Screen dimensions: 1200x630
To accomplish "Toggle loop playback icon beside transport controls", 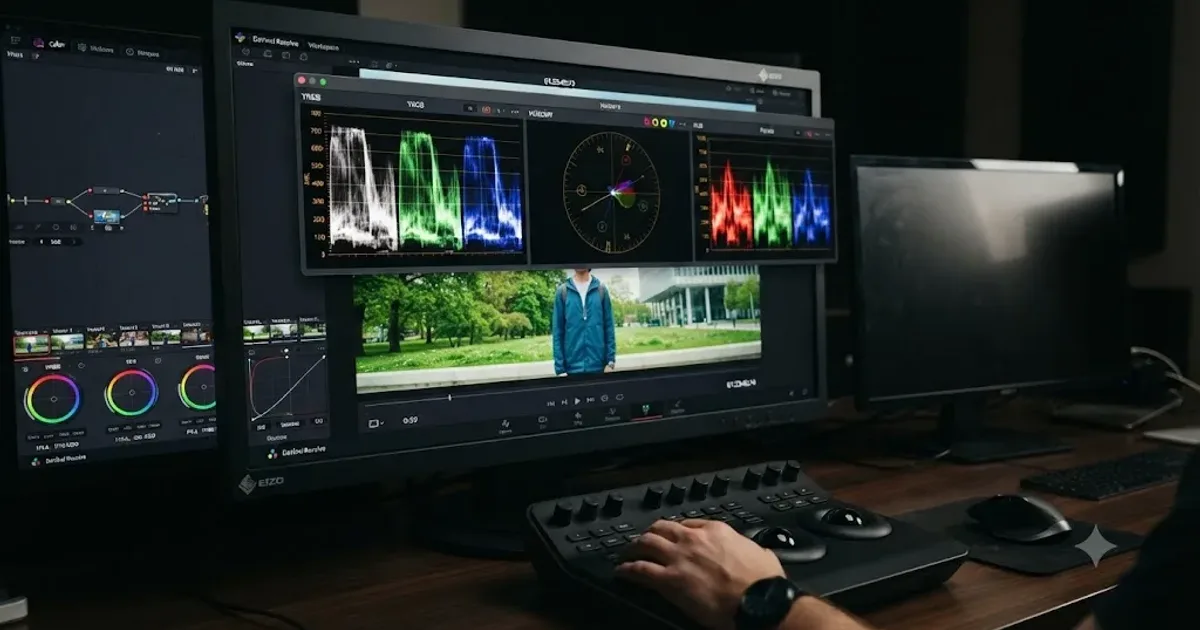I will (x=620, y=397).
